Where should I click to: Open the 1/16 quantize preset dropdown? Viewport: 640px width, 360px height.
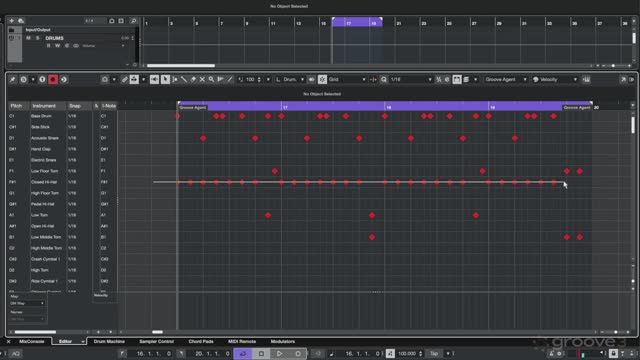(x=410, y=79)
